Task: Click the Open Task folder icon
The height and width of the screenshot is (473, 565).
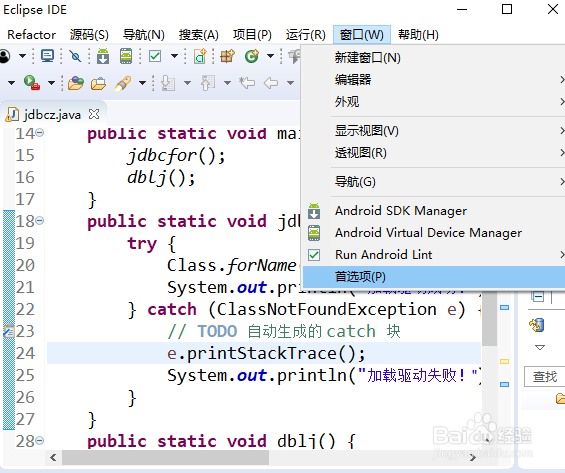Action: (x=98, y=83)
